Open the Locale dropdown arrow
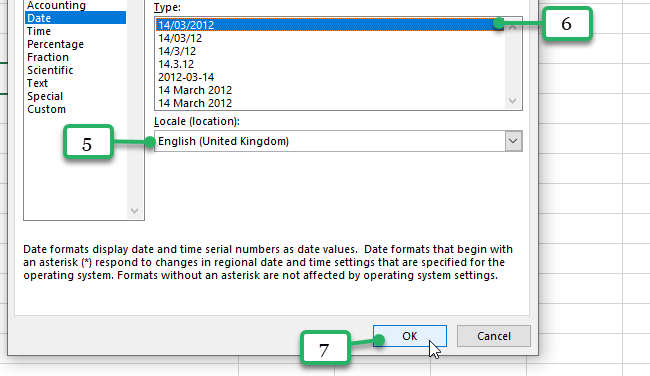650x376 pixels. pyautogui.click(x=513, y=141)
